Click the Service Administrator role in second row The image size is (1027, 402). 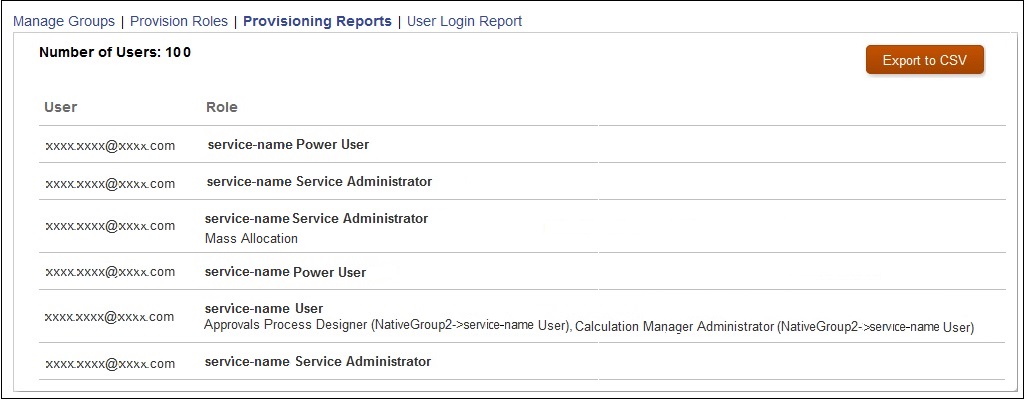319,182
